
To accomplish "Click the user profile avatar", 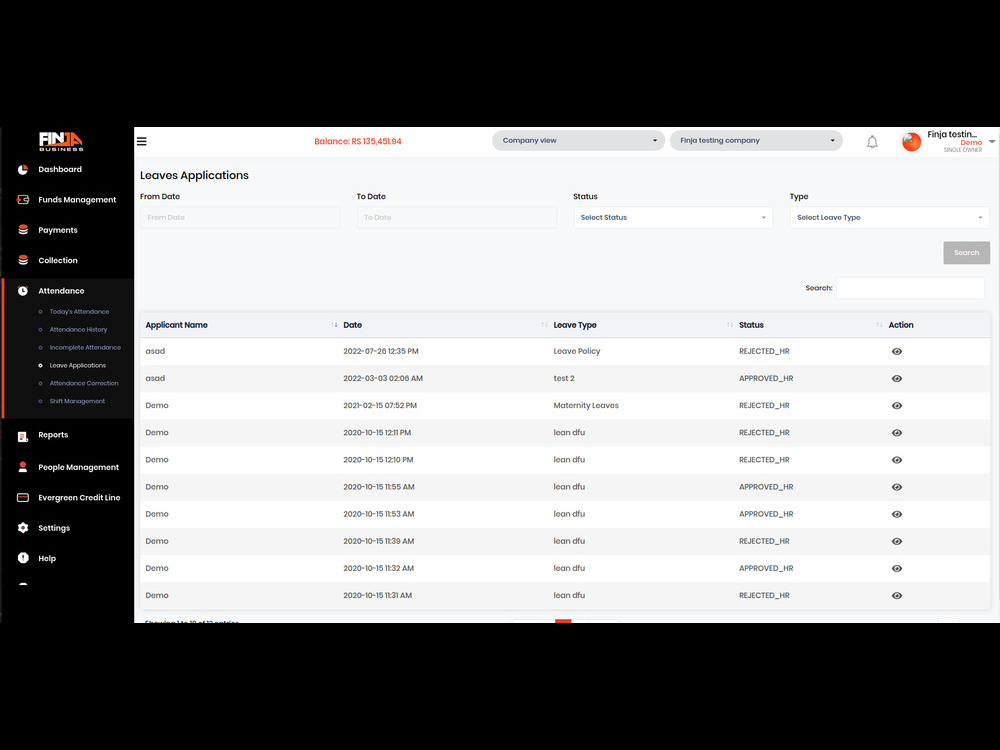I will coord(911,142).
